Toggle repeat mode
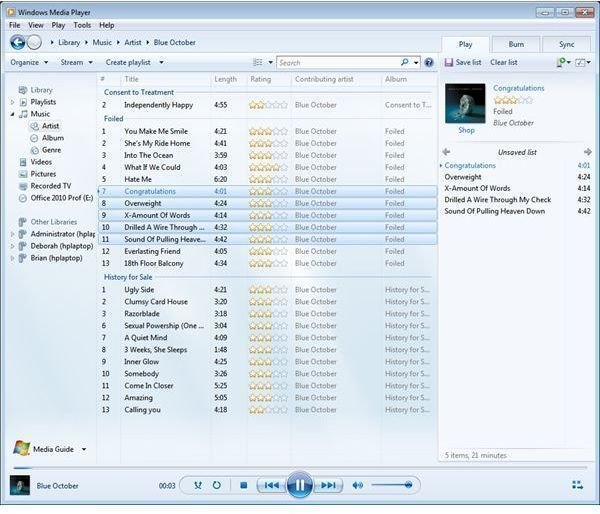Screen dimensions: 600x514 (217, 485)
